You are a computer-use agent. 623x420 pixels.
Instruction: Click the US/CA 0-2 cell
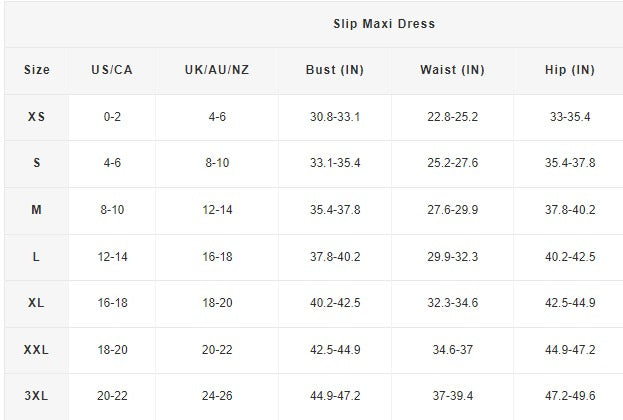(112, 117)
